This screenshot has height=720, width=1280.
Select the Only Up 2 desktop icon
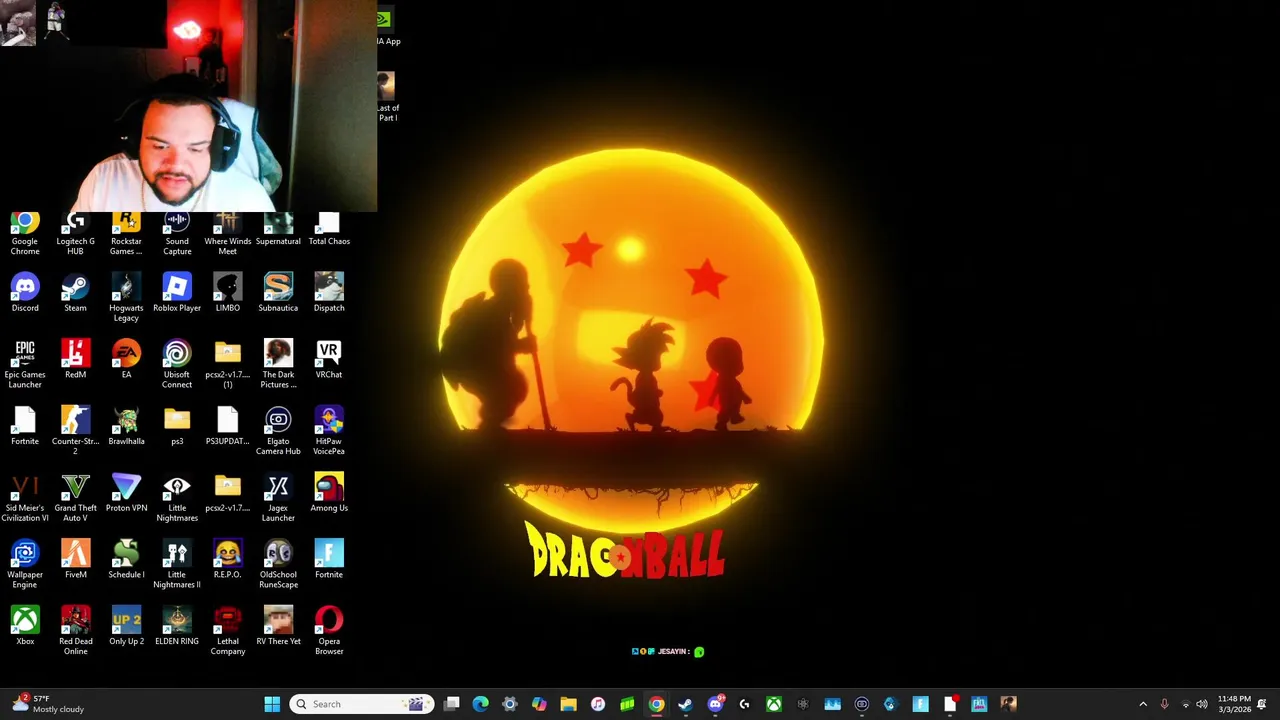(126, 626)
